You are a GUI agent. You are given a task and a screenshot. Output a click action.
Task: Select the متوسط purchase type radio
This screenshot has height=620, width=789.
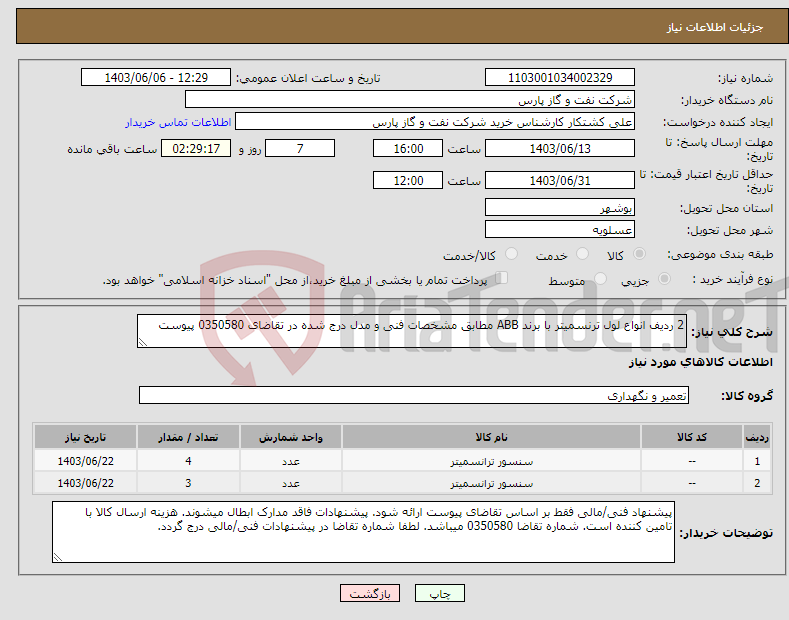600,278
